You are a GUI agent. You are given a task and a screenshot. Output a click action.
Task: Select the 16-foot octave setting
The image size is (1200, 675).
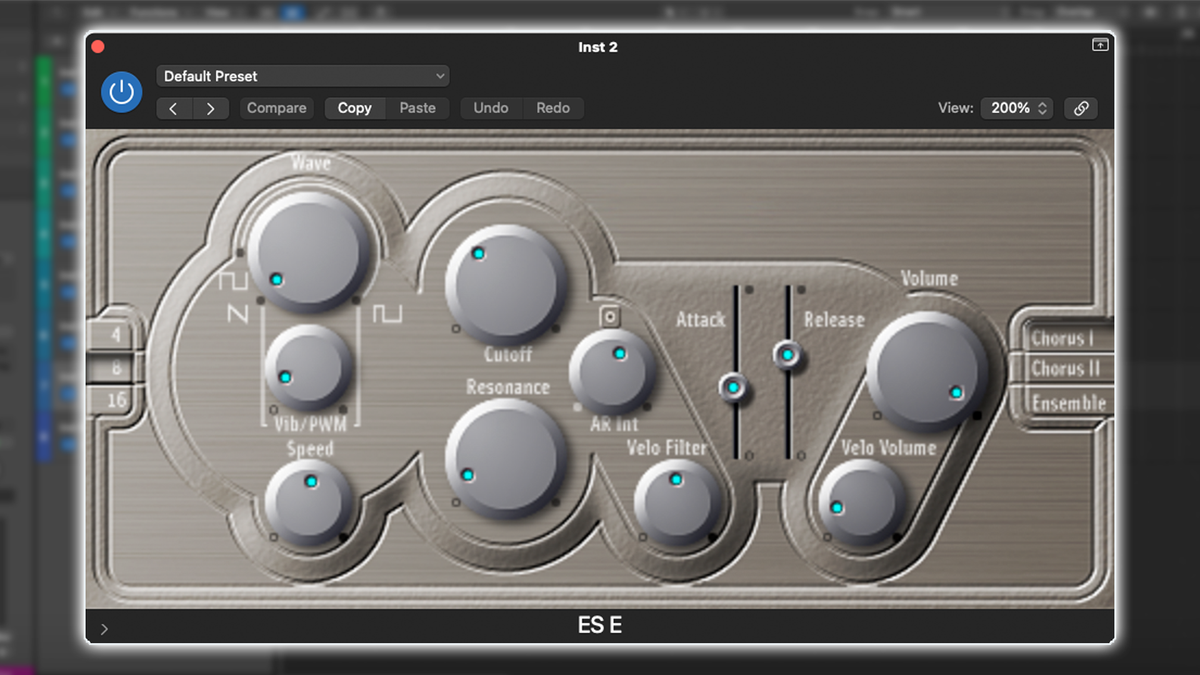pos(115,400)
